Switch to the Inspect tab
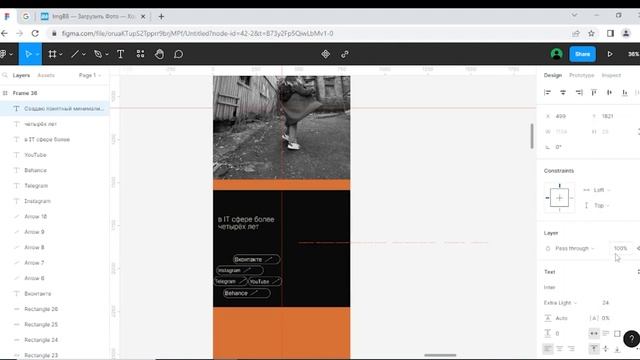 pos(611,75)
